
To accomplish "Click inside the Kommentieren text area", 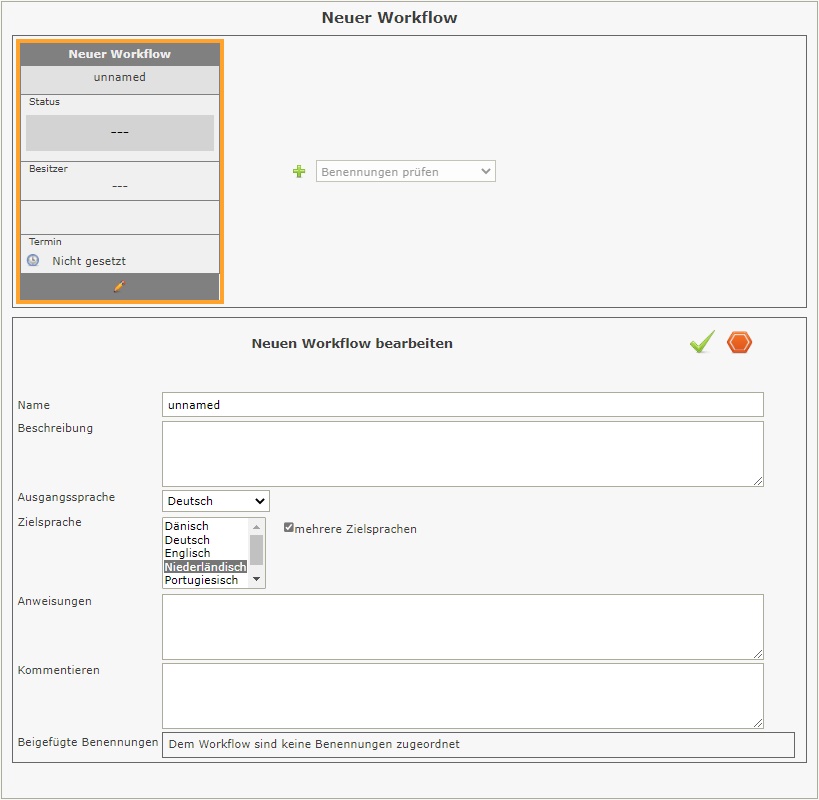I will 462,695.
